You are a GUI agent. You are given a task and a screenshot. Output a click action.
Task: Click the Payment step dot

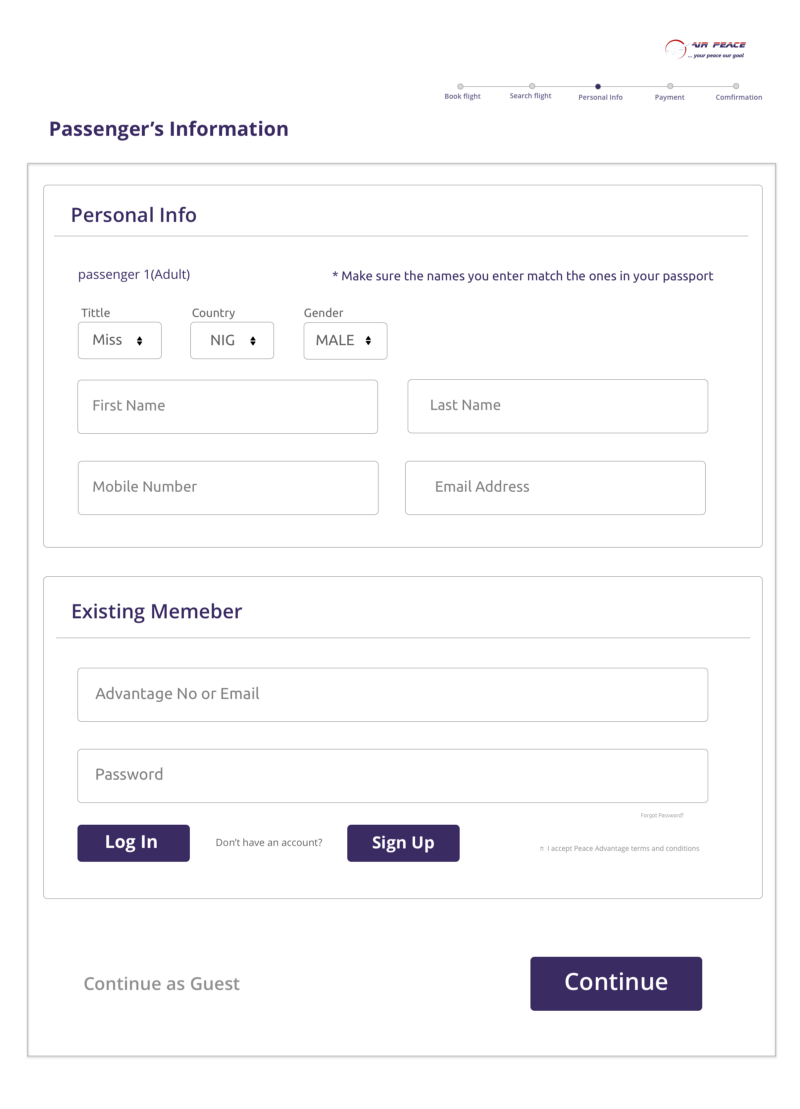coord(670,86)
